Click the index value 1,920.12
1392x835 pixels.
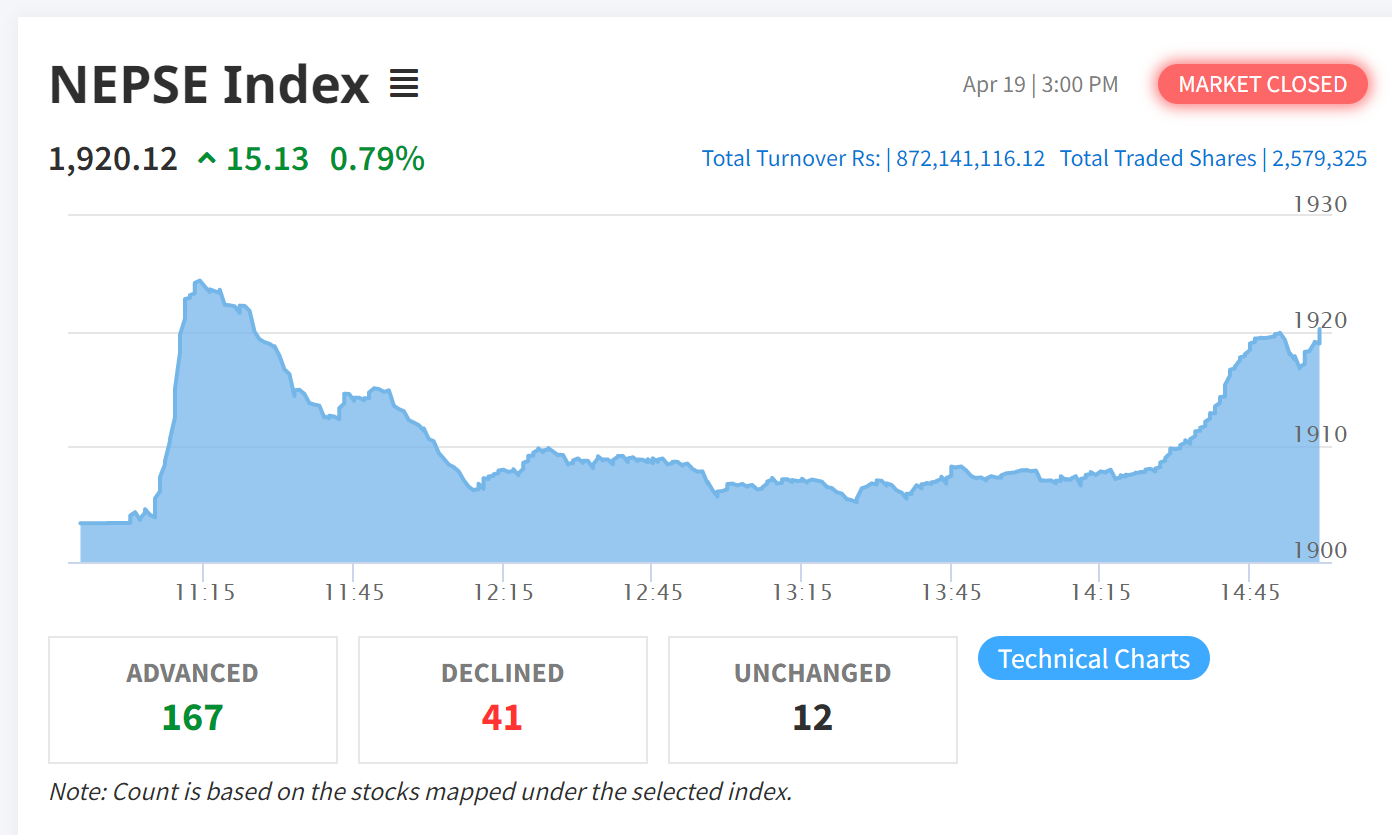(113, 158)
